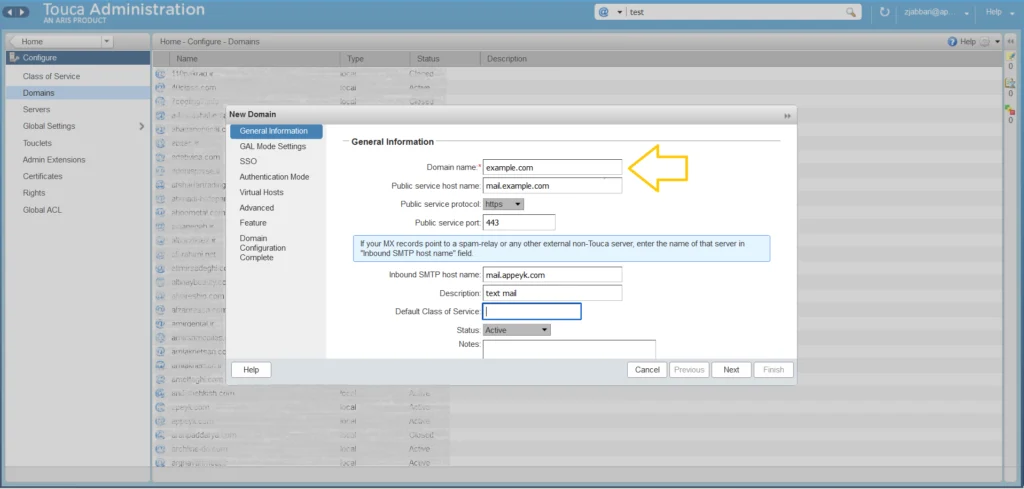1024x489 pixels.
Task: Click the Cancel button
Action: 647,370
